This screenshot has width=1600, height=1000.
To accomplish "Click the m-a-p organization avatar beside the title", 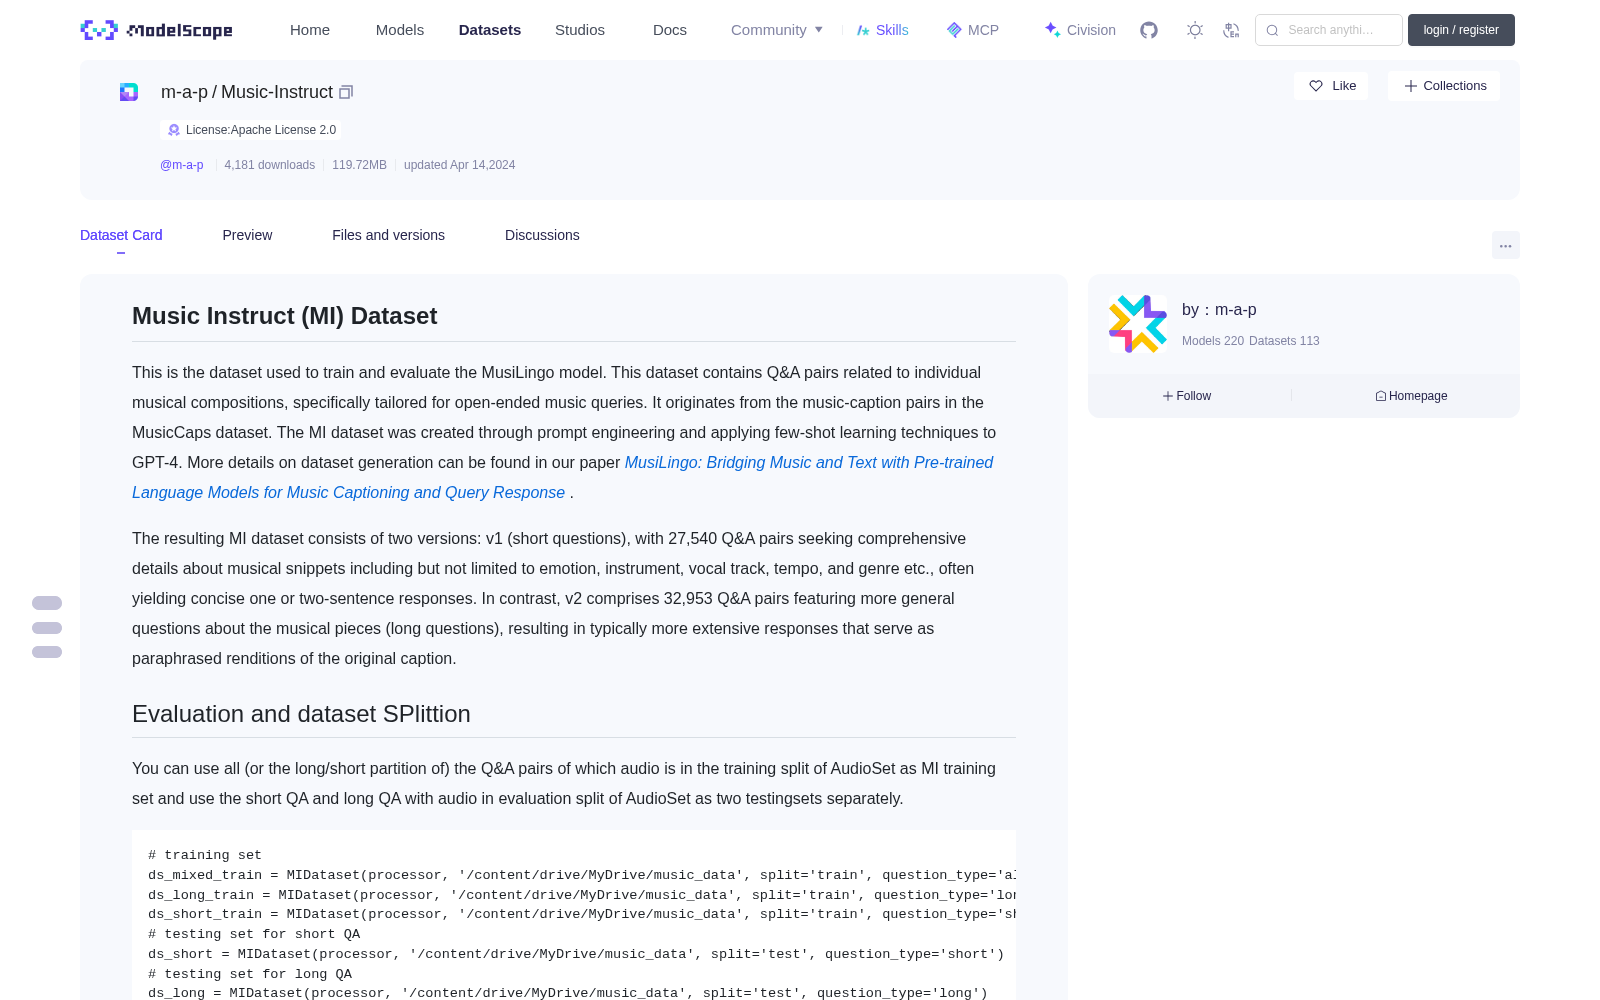I will [x=129, y=92].
